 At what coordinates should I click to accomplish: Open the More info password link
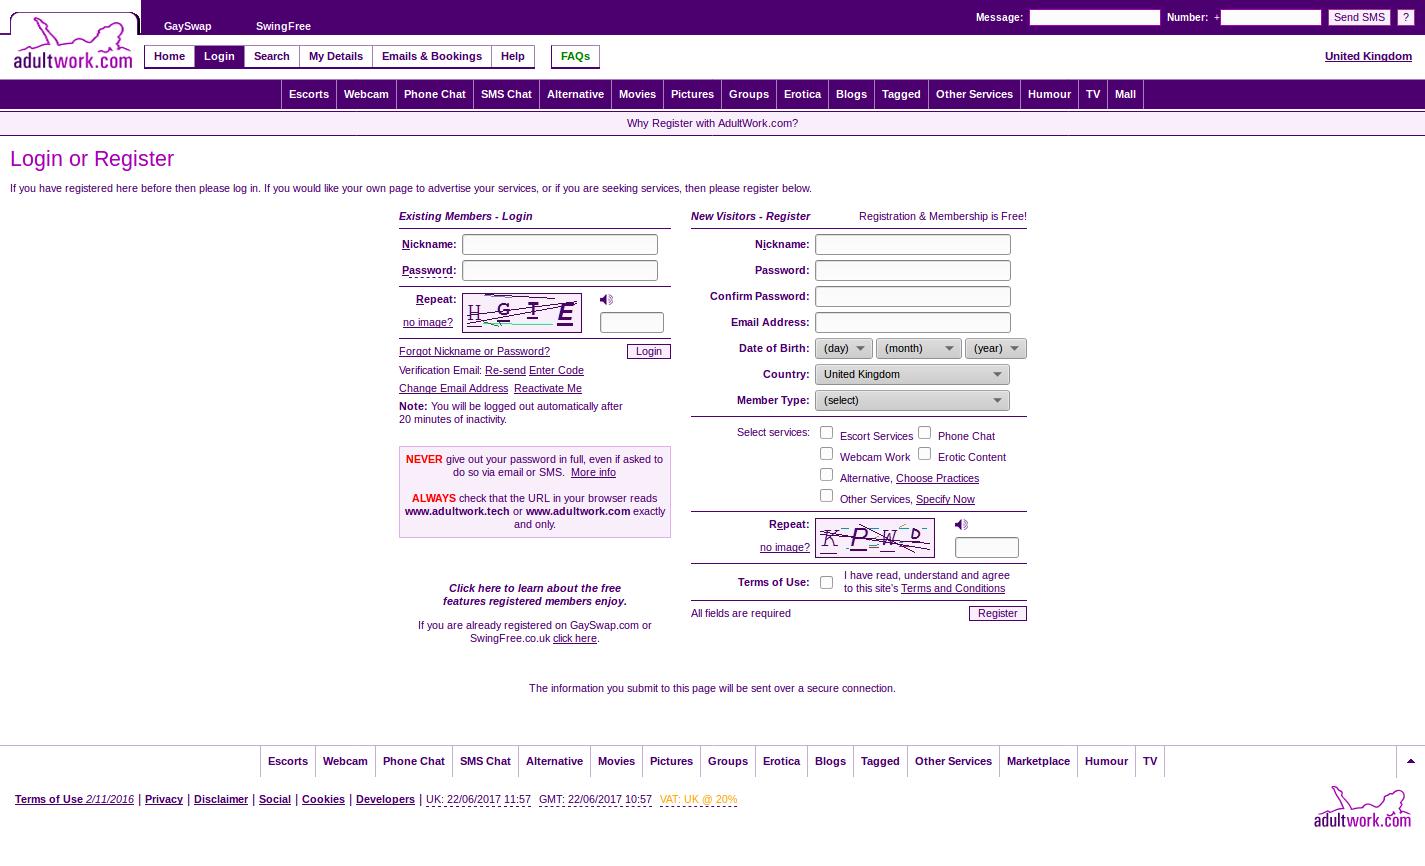tap(593, 472)
